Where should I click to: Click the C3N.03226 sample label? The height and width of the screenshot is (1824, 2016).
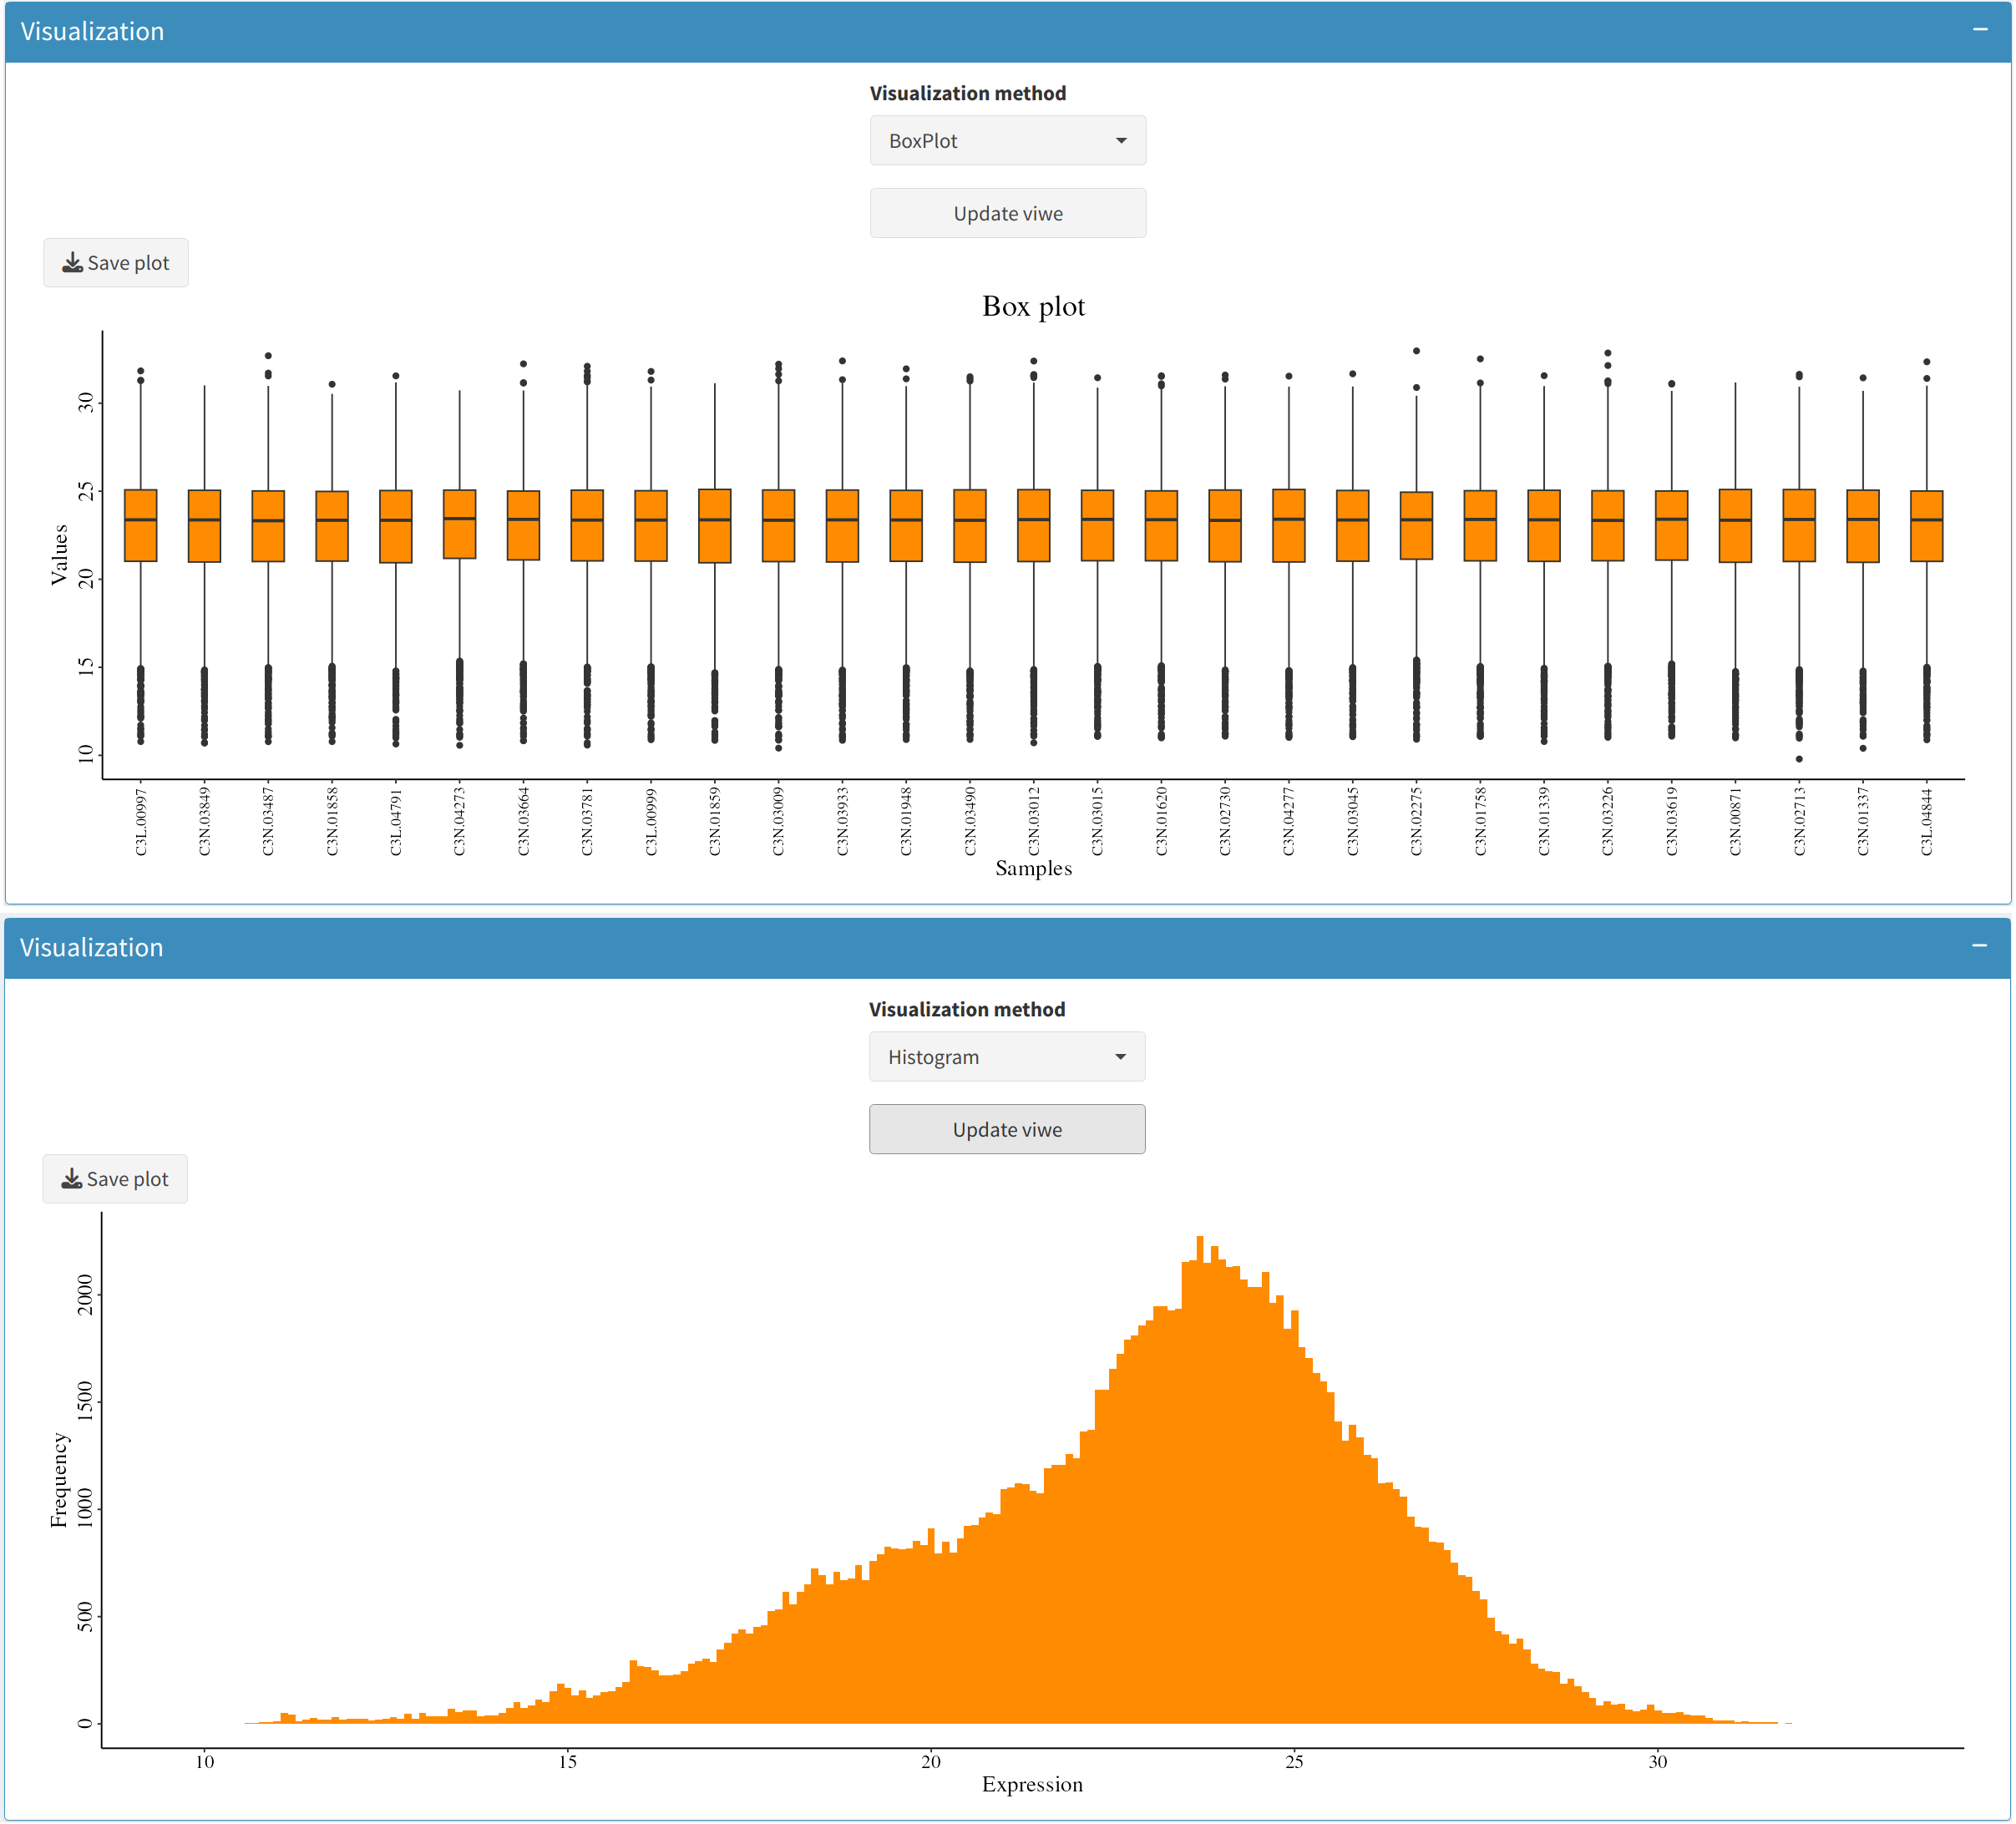[1608, 822]
